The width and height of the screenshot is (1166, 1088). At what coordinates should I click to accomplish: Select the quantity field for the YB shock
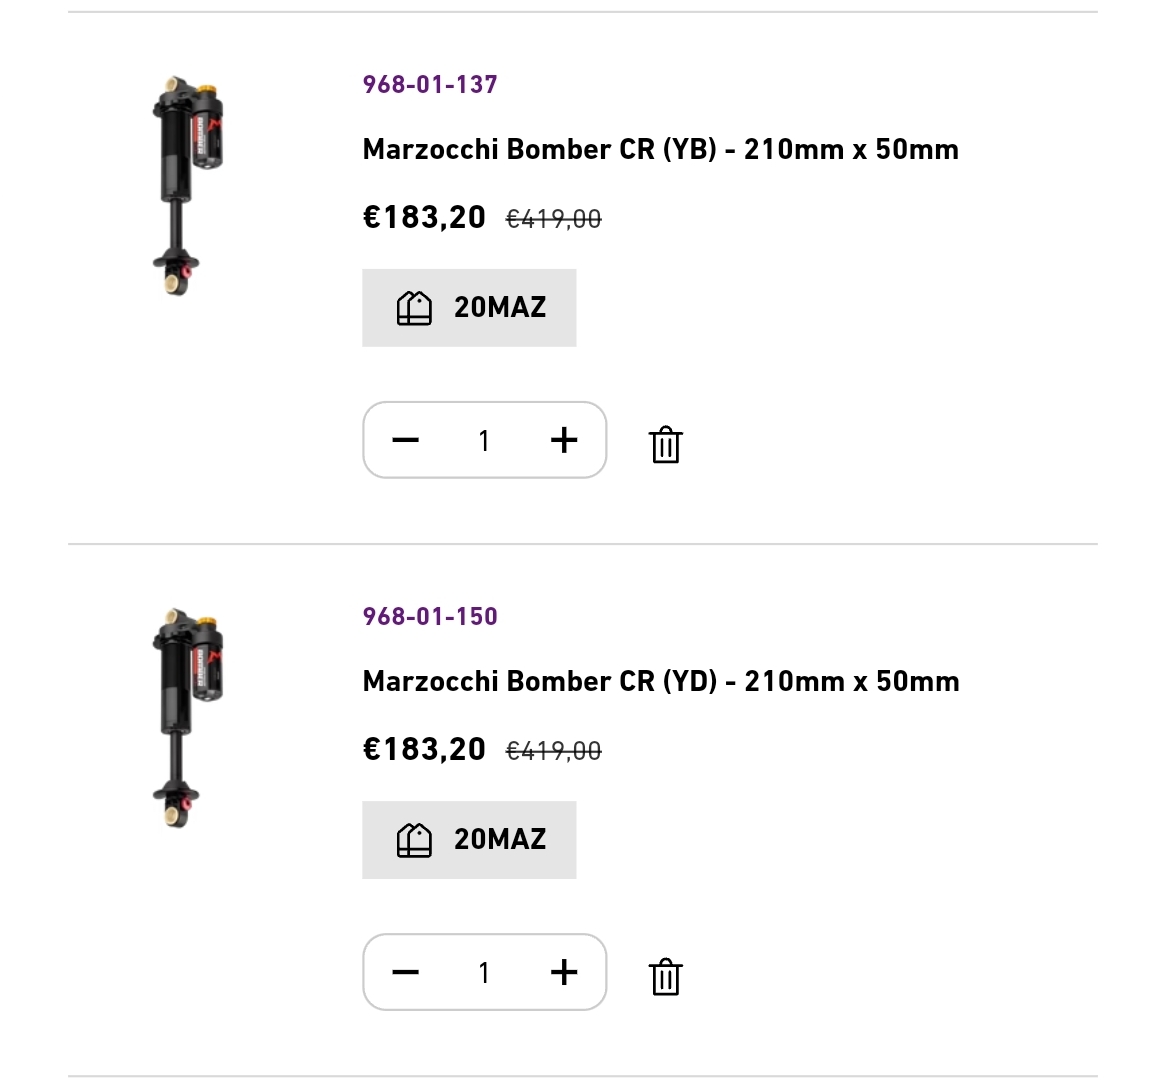pyautogui.click(x=484, y=440)
